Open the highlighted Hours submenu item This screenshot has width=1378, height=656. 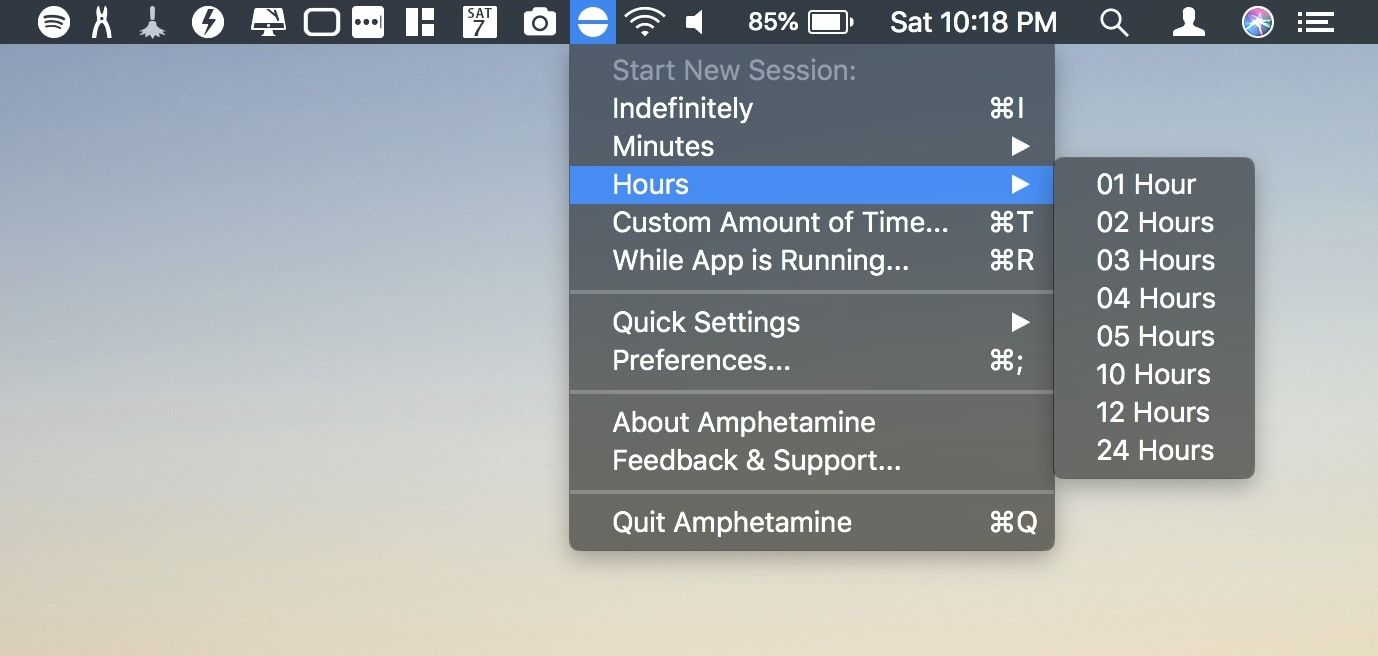[650, 184]
